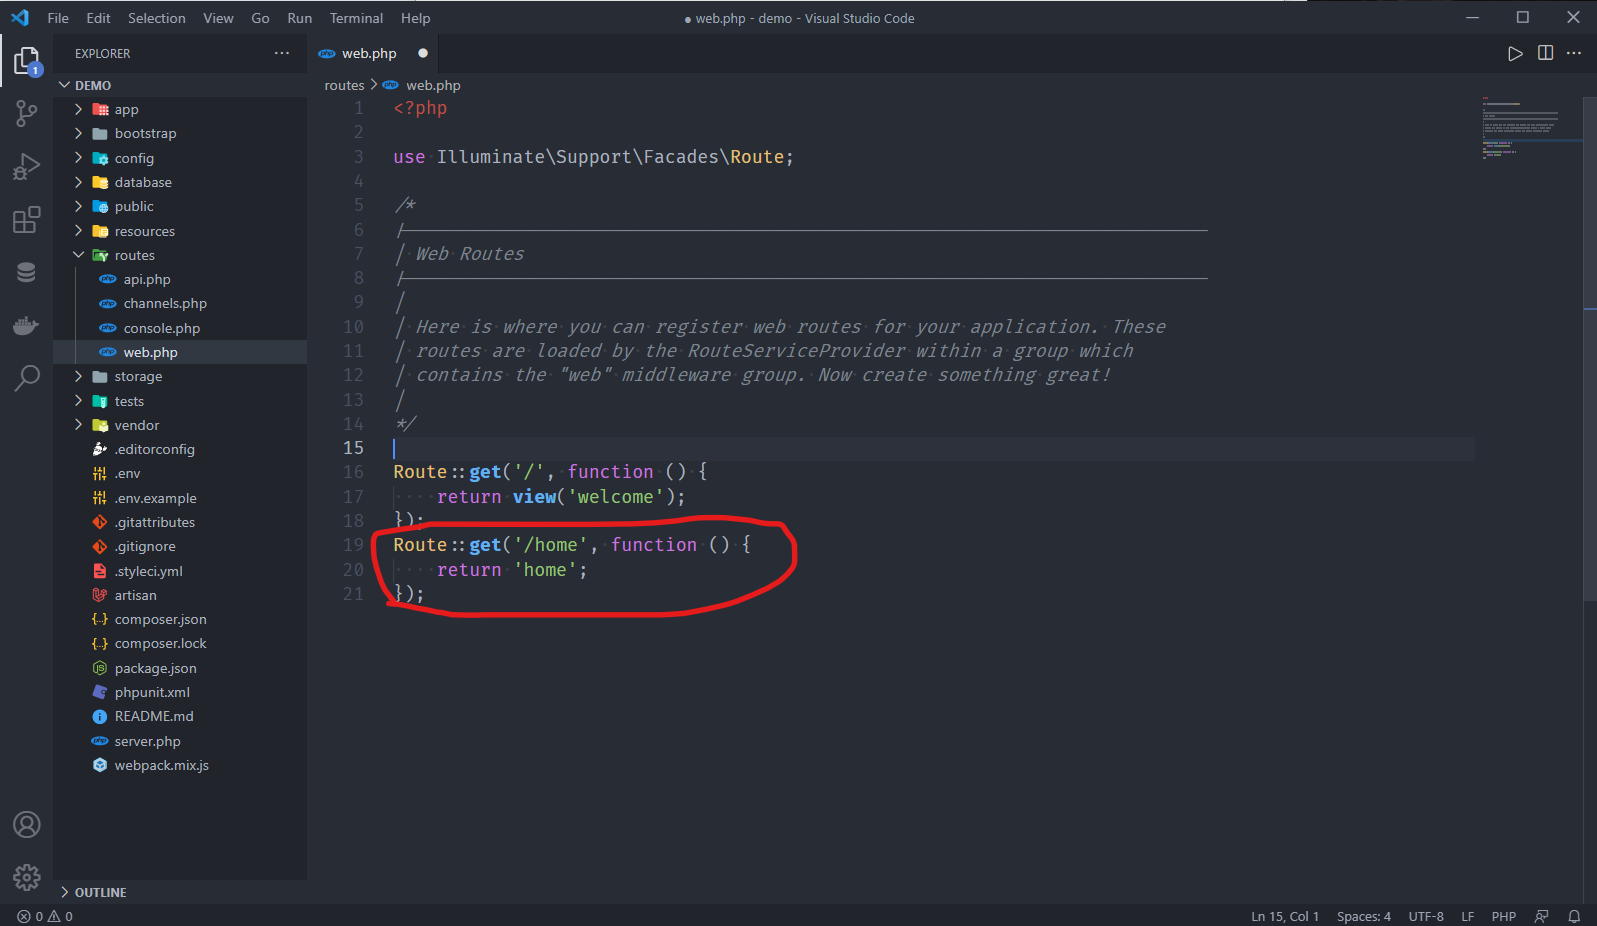This screenshot has height=926, width=1597.
Task: Open the Help menu
Action: pyautogui.click(x=415, y=18)
